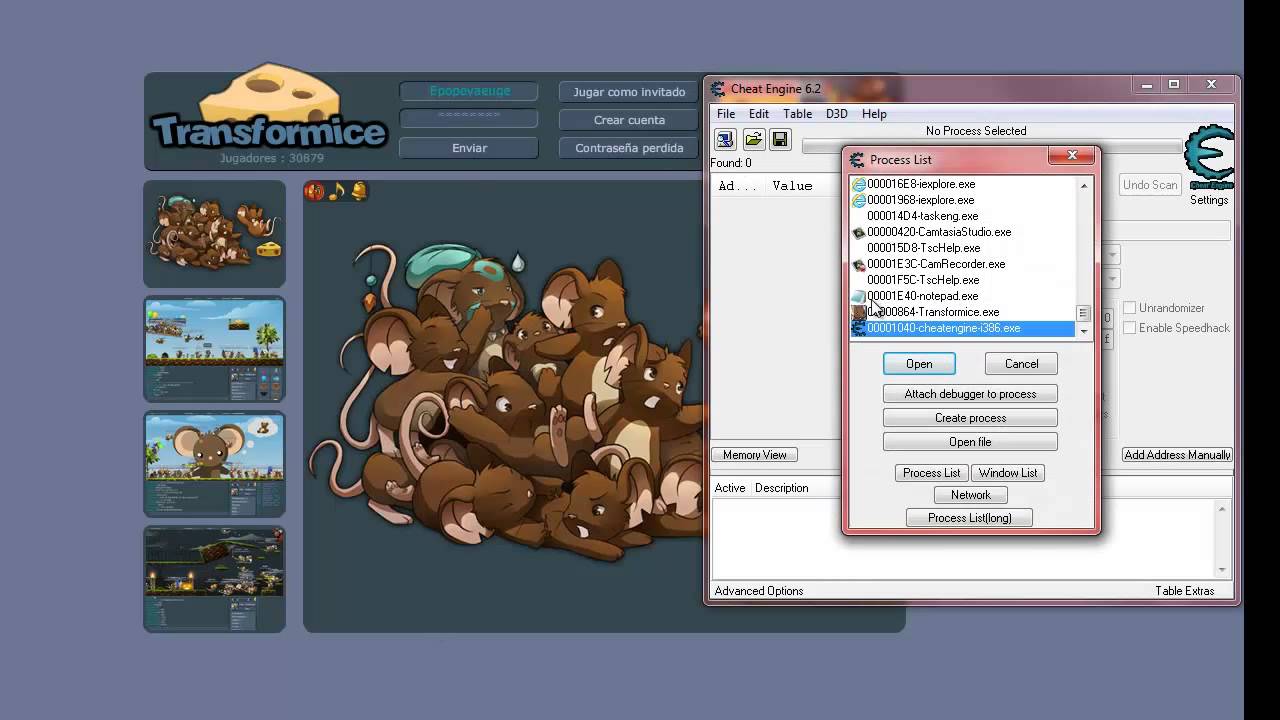Open the Edit menu in Cheat Engine
The width and height of the screenshot is (1280, 720).
759,114
